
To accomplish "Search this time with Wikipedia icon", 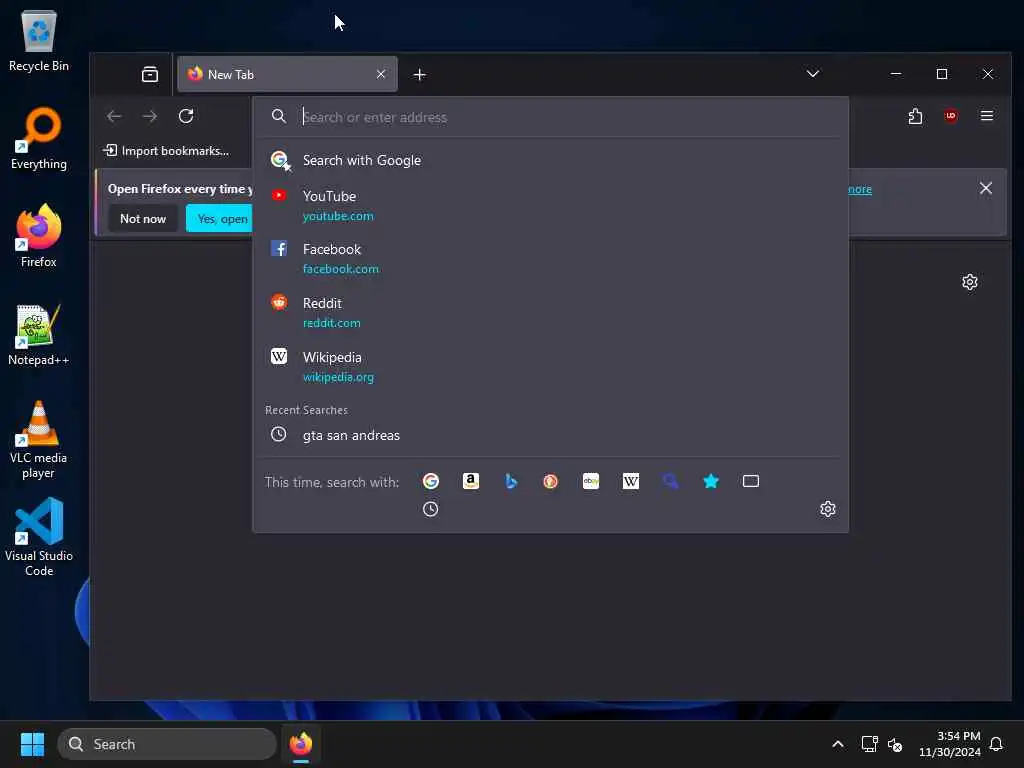I will (631, 481).
